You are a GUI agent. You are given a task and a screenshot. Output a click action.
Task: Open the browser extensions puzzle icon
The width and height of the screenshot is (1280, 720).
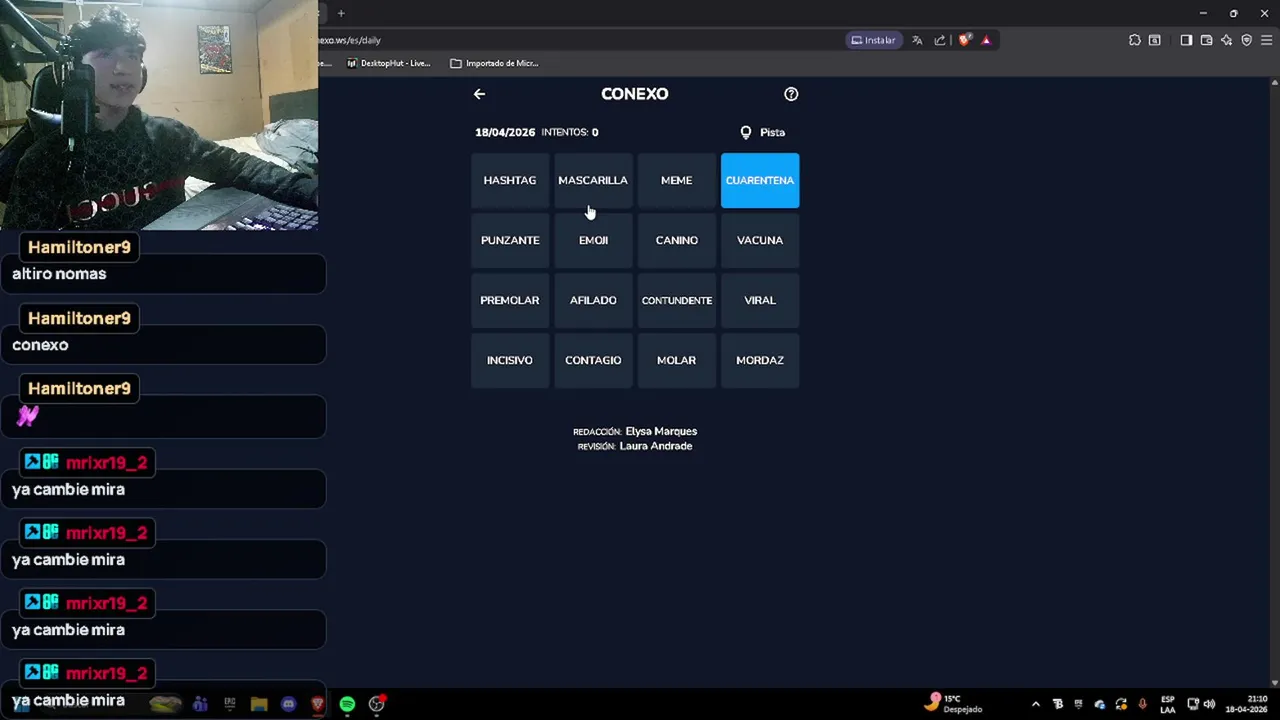[1135, 40]
